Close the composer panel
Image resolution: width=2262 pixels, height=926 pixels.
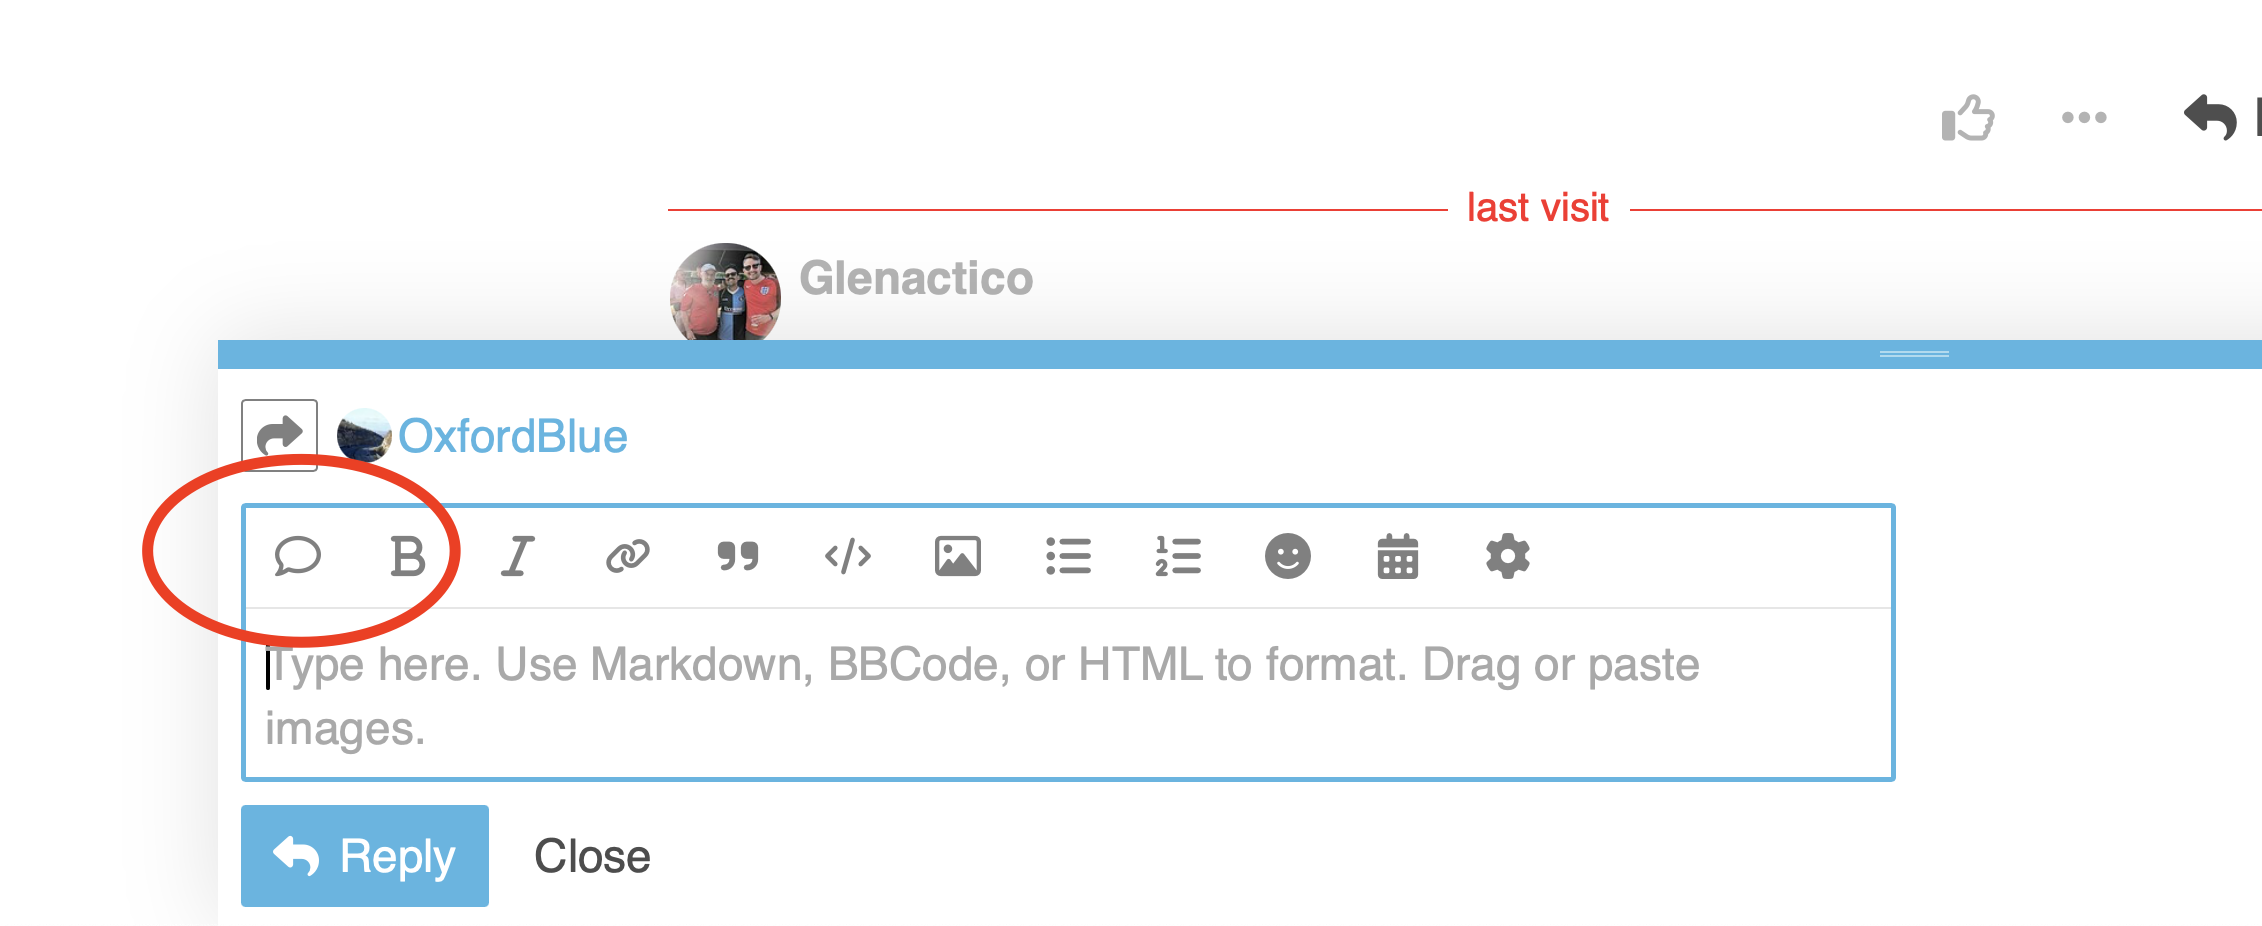click(x=592, y=857)
